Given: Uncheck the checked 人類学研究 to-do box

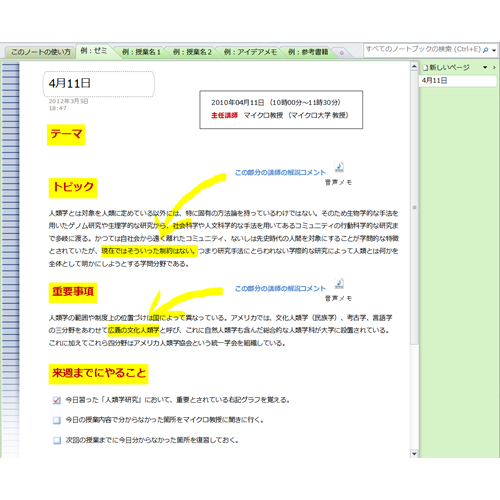Looking at the screenshot, I should click(x=57, y=400).
